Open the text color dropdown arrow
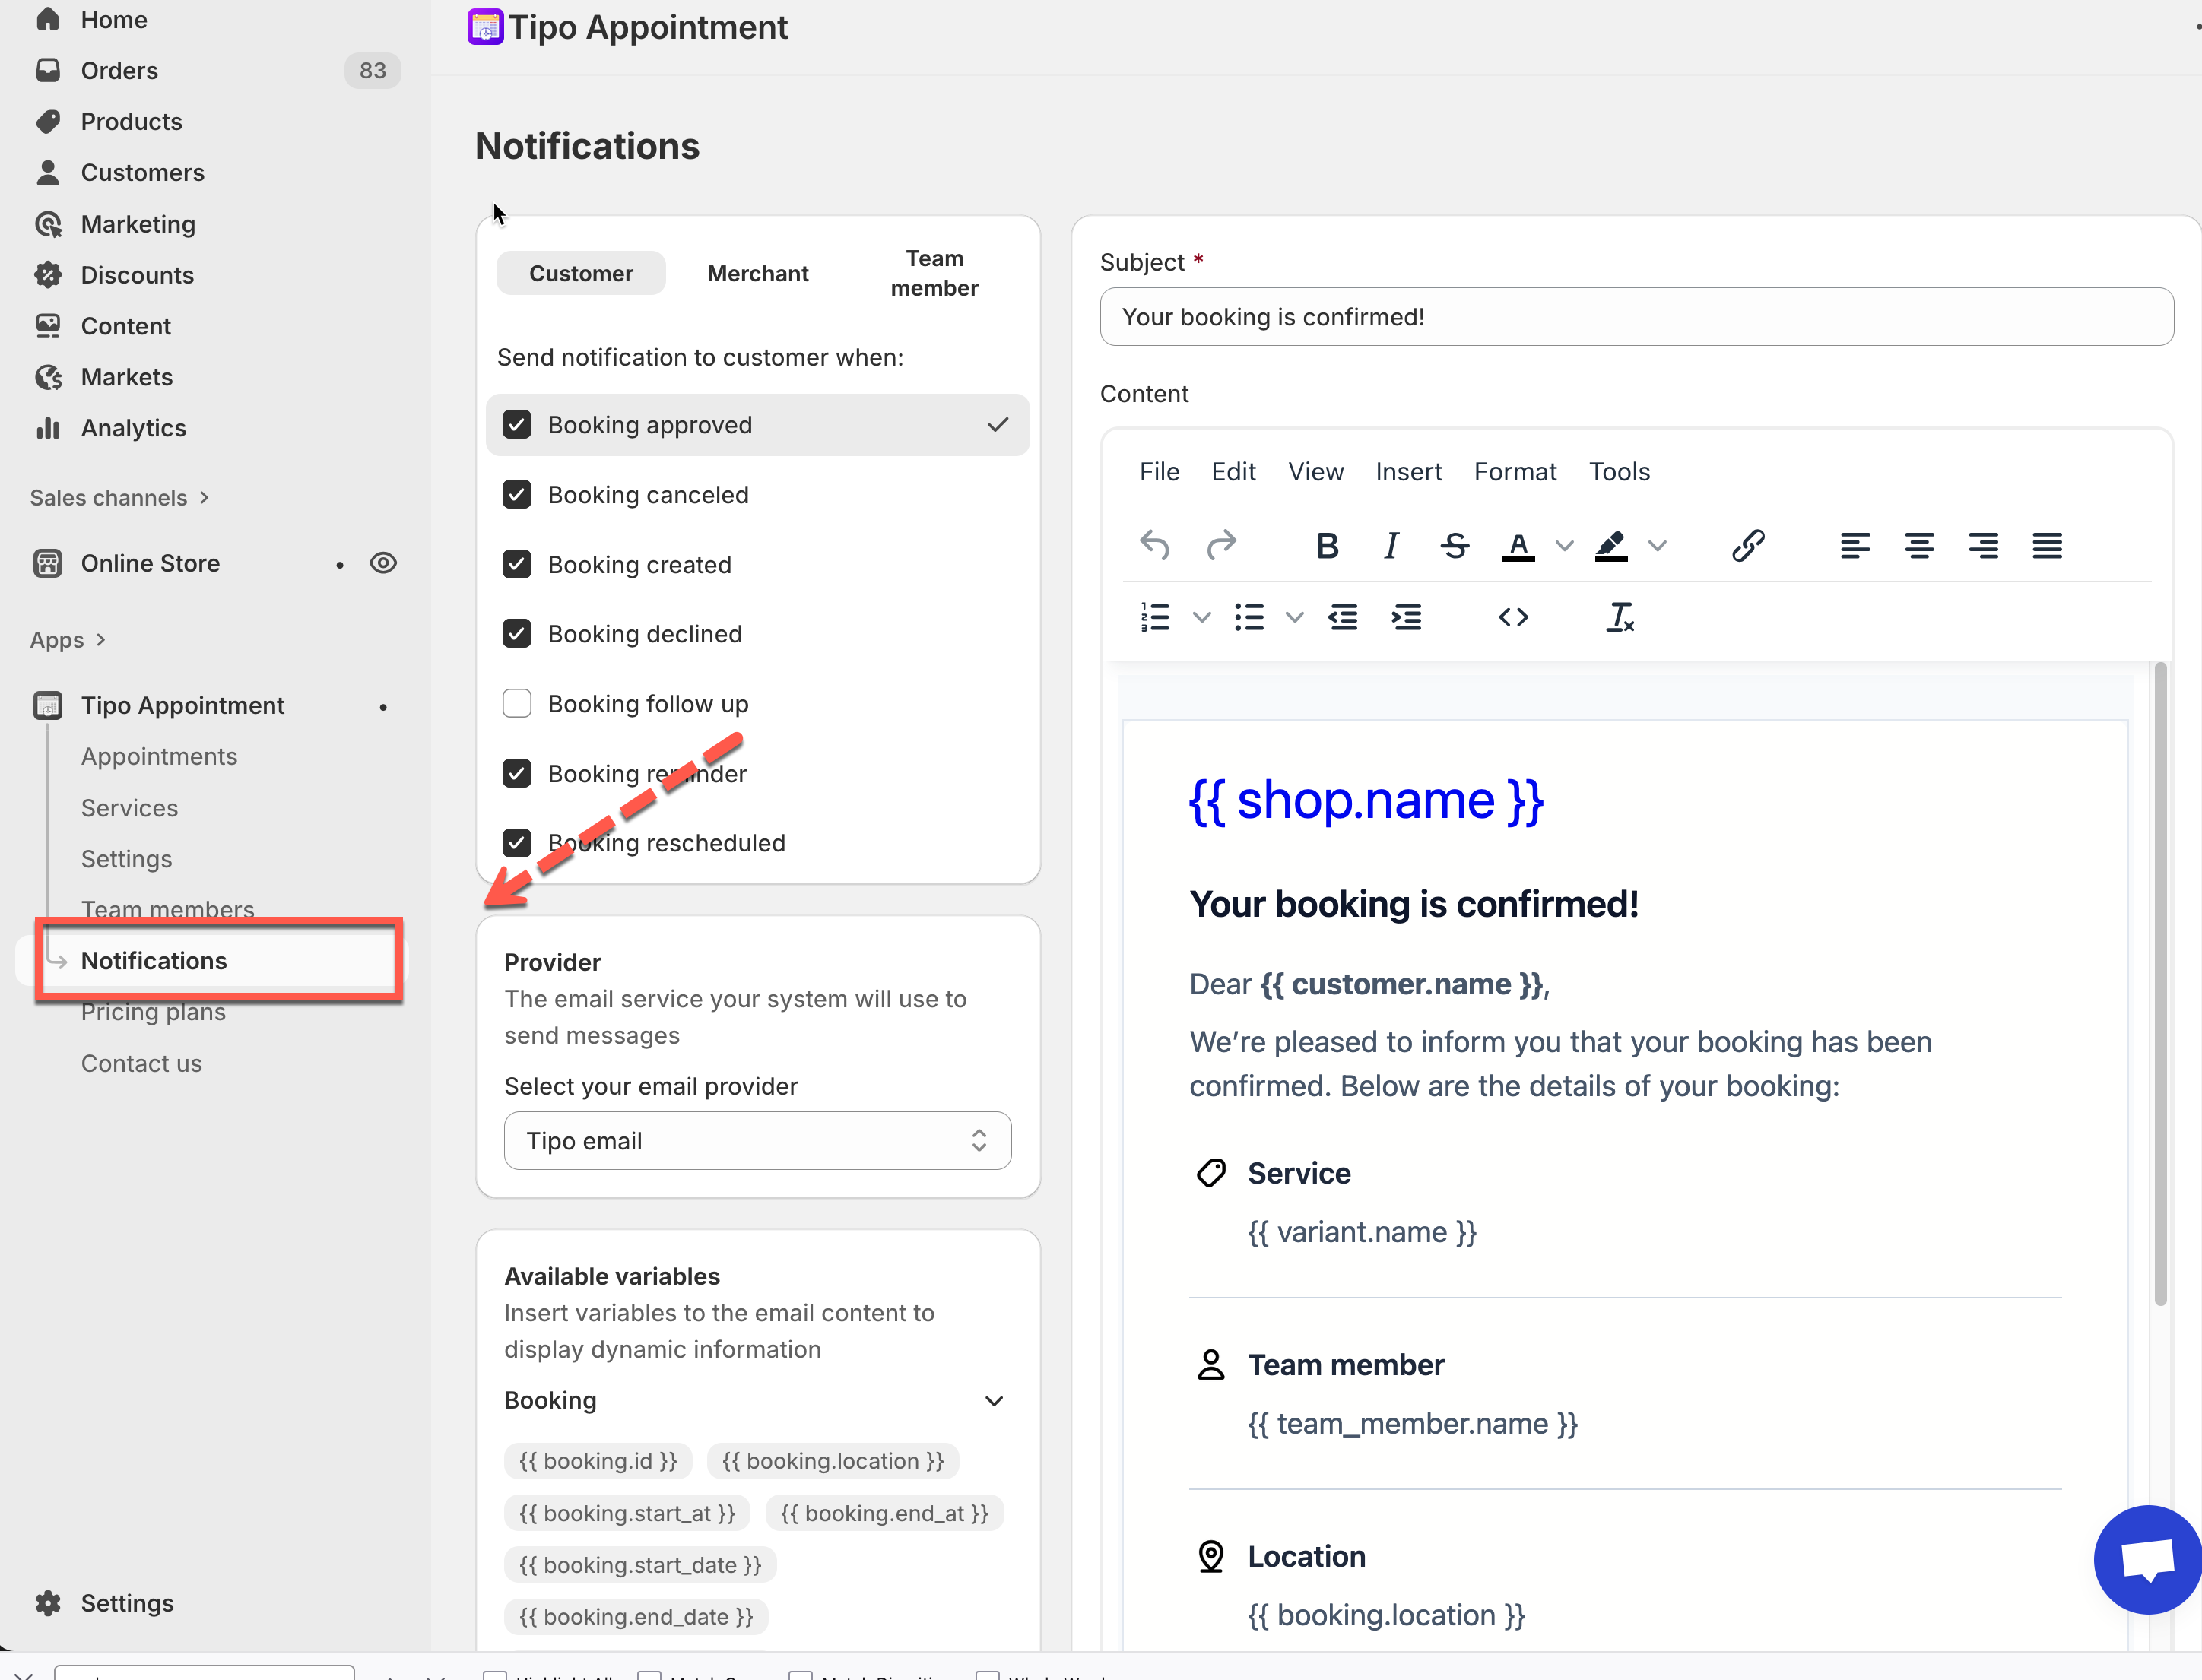 click(1564, 546)
